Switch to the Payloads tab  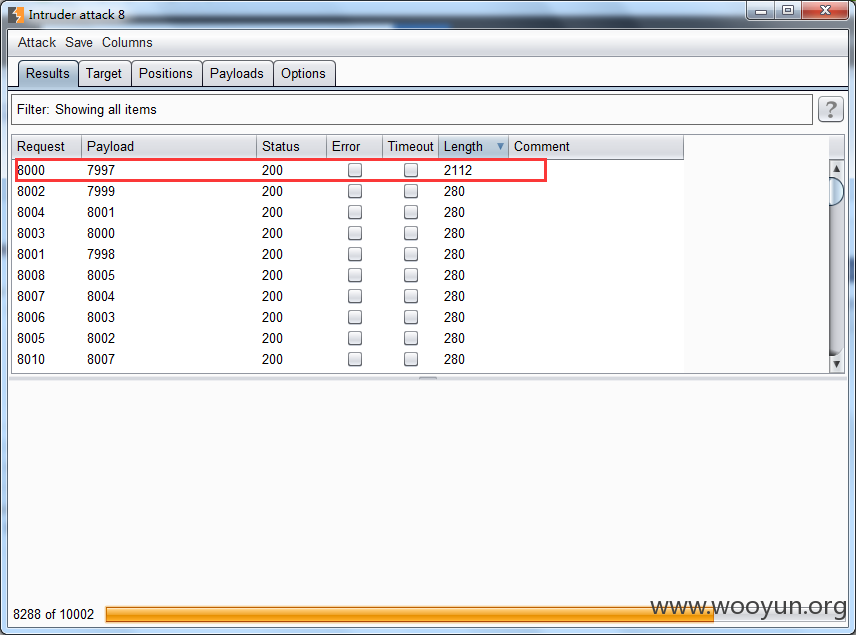tap(237, 74)
